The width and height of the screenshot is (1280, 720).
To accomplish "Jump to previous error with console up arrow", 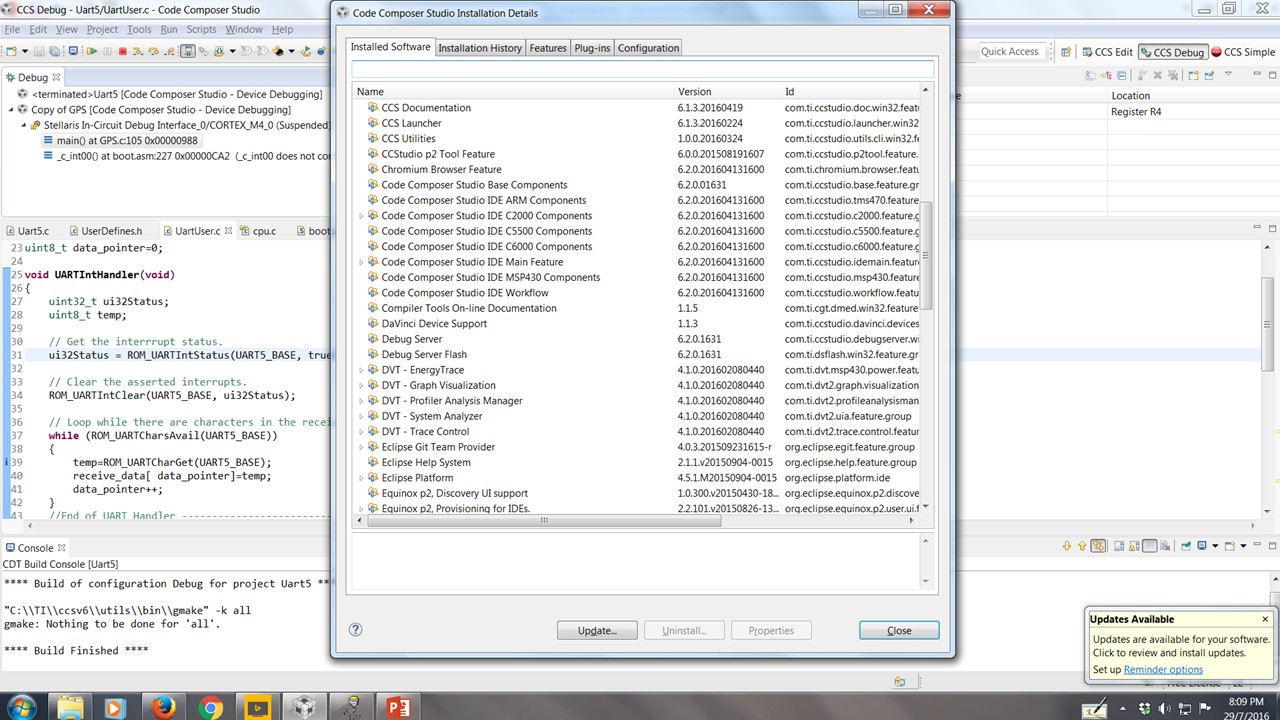I will pyautogui.click(x=1081, y=546).
